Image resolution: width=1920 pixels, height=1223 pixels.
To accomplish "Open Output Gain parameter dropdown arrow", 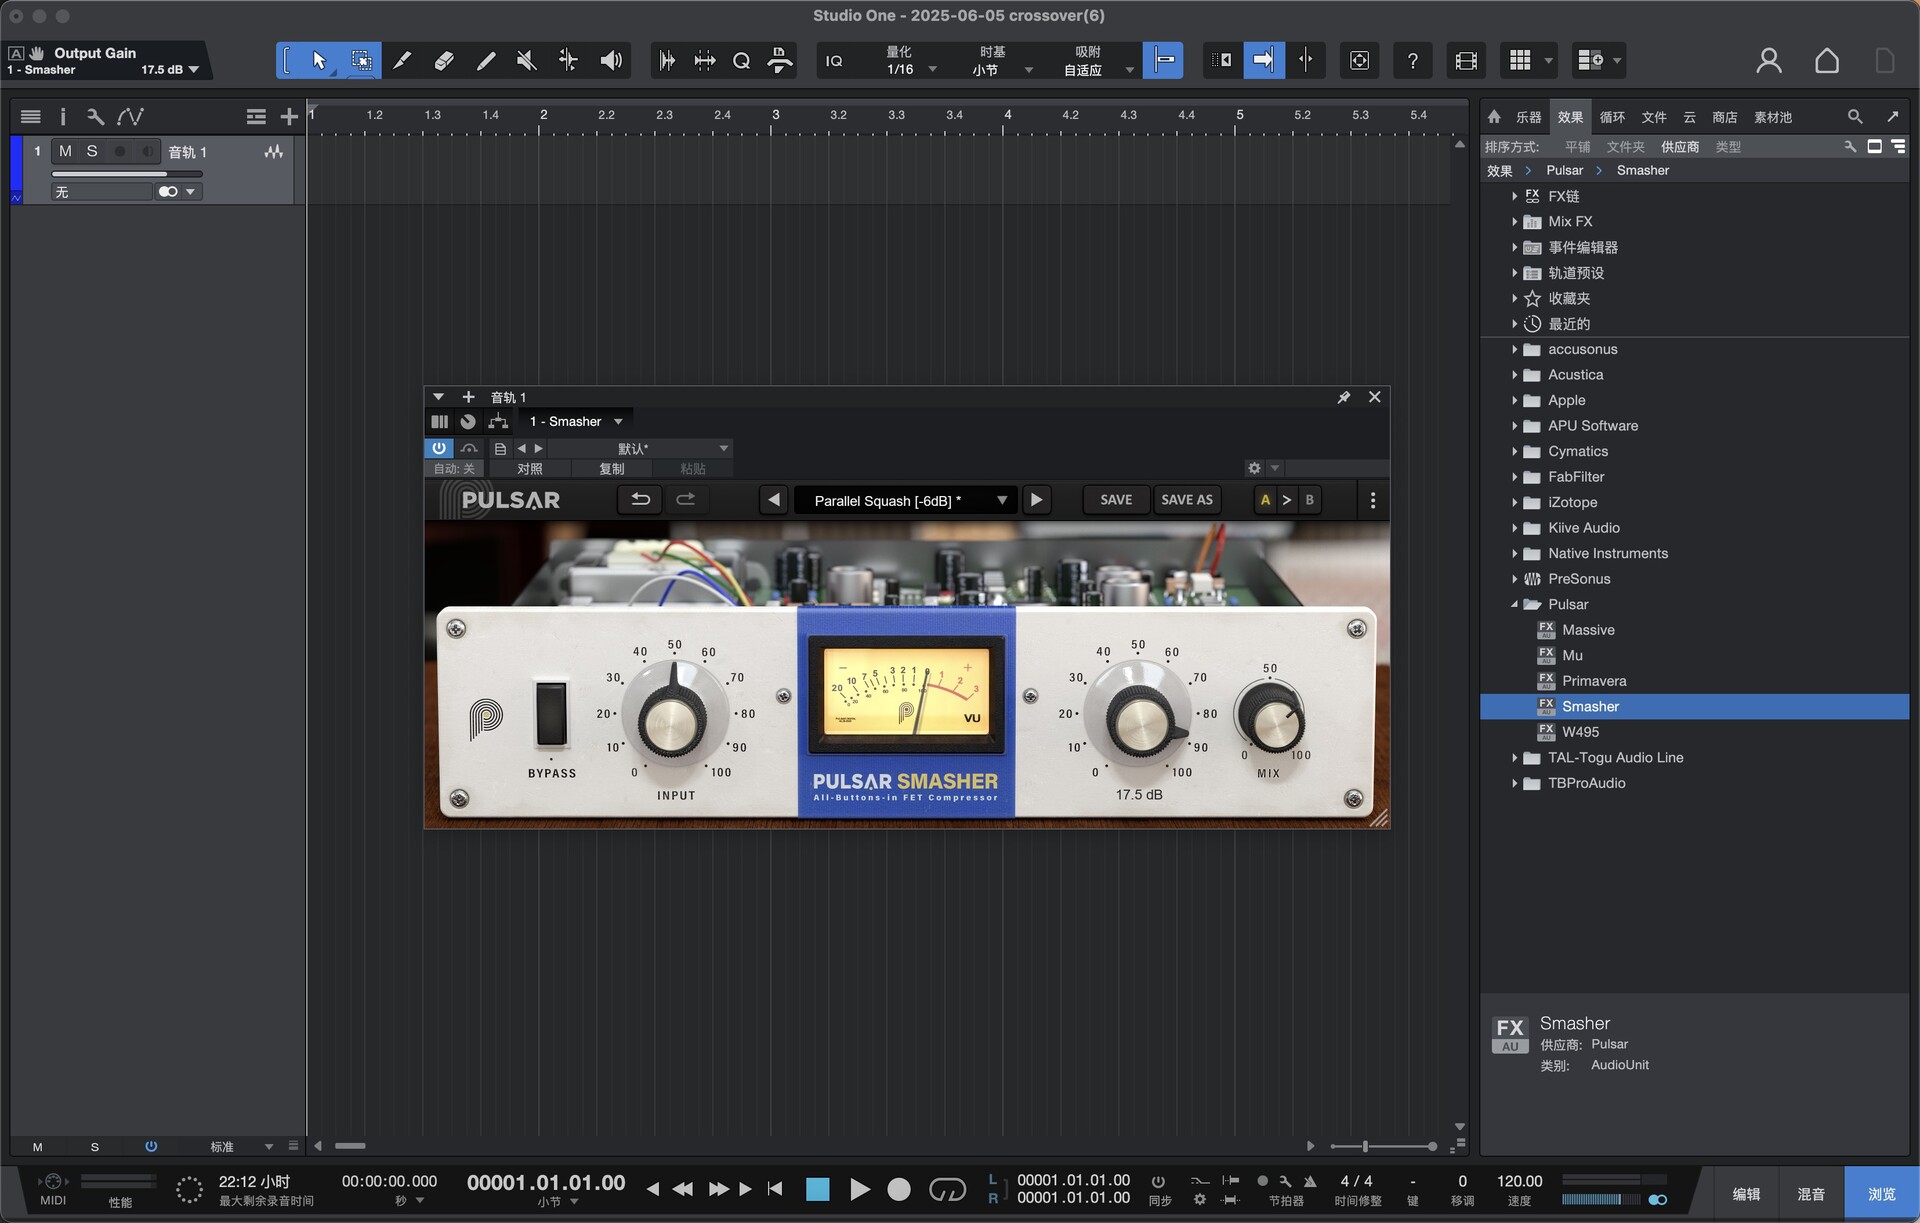I will [194, 70].
